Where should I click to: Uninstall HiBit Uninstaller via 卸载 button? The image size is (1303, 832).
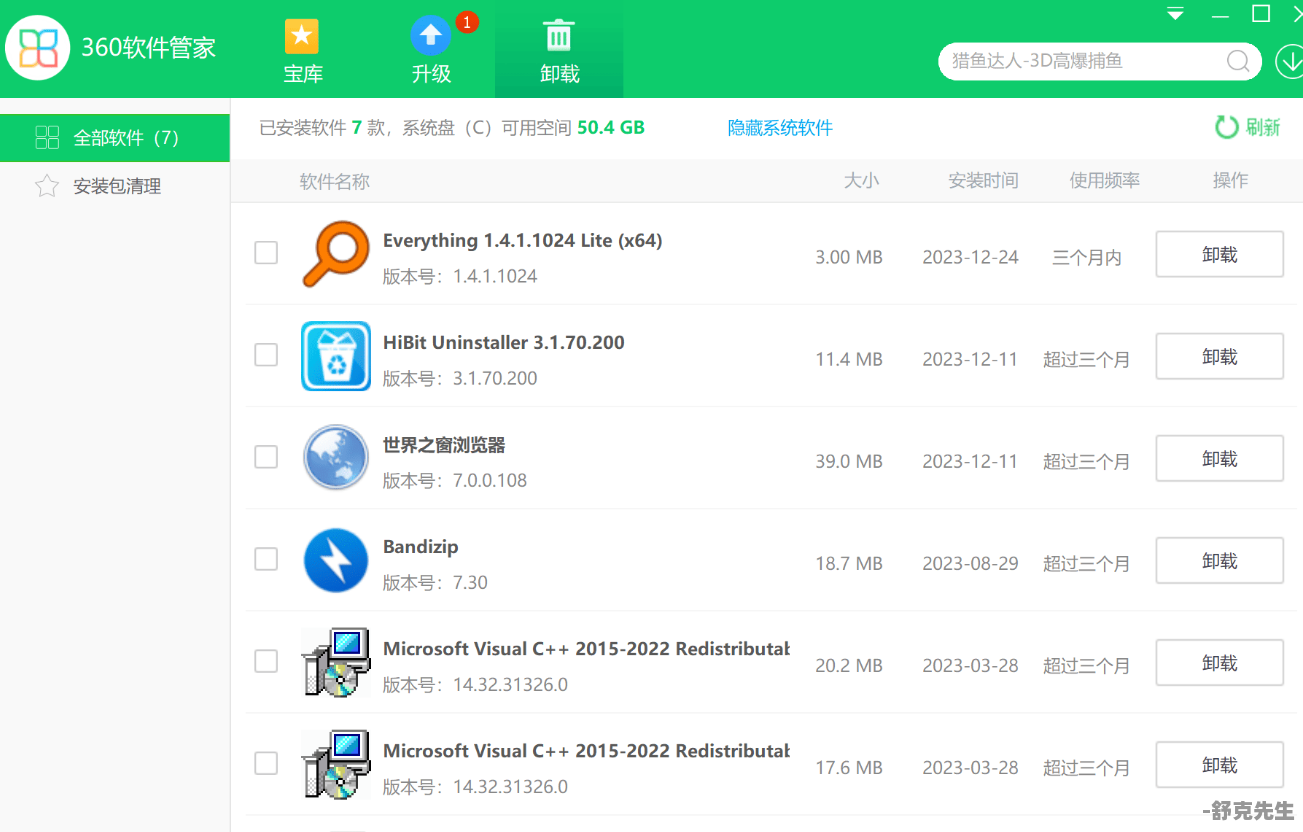(x=1219, y=357)
